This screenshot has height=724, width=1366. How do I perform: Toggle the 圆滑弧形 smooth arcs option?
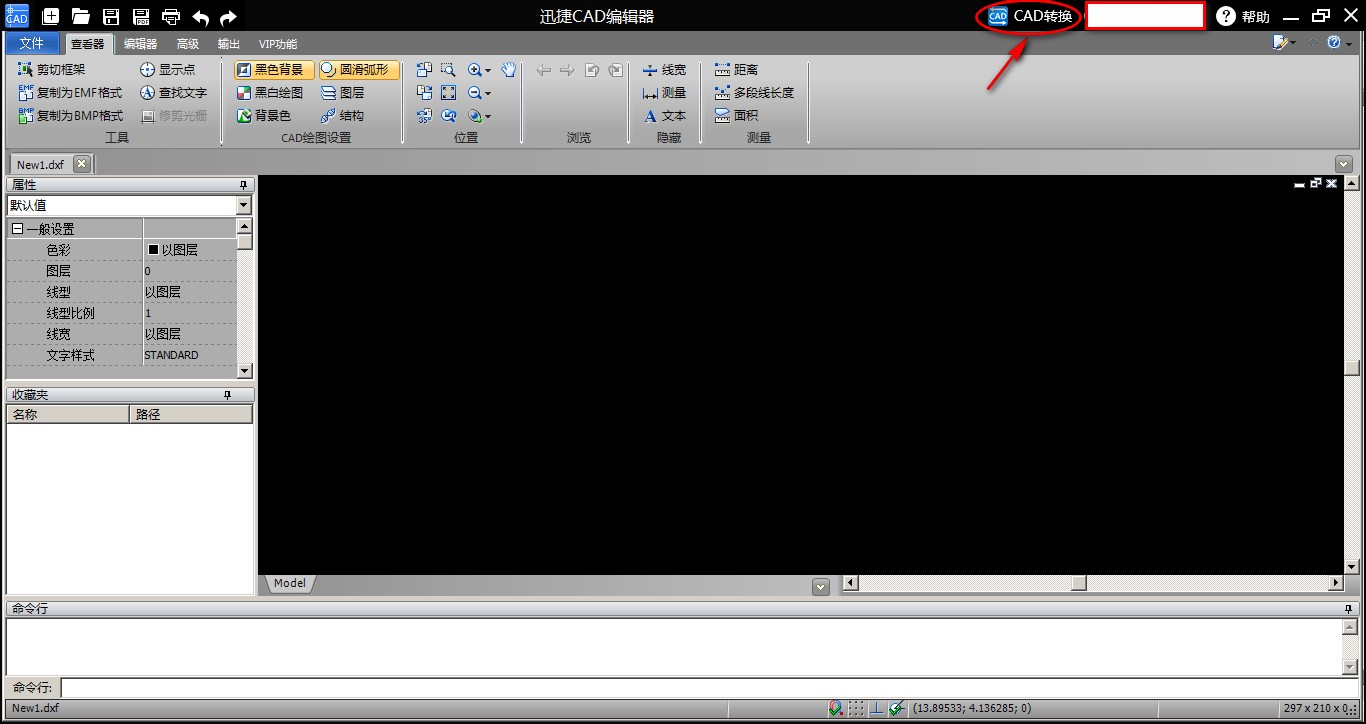point(360,70)
